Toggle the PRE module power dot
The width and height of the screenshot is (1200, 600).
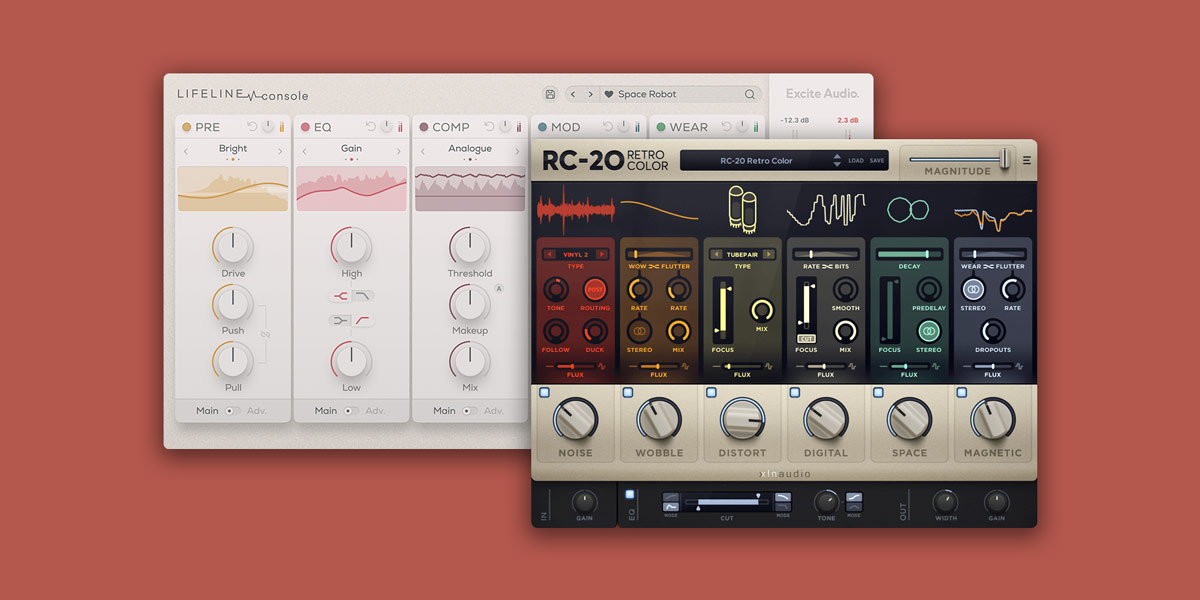pyautogui.click(x=186, y=127)
